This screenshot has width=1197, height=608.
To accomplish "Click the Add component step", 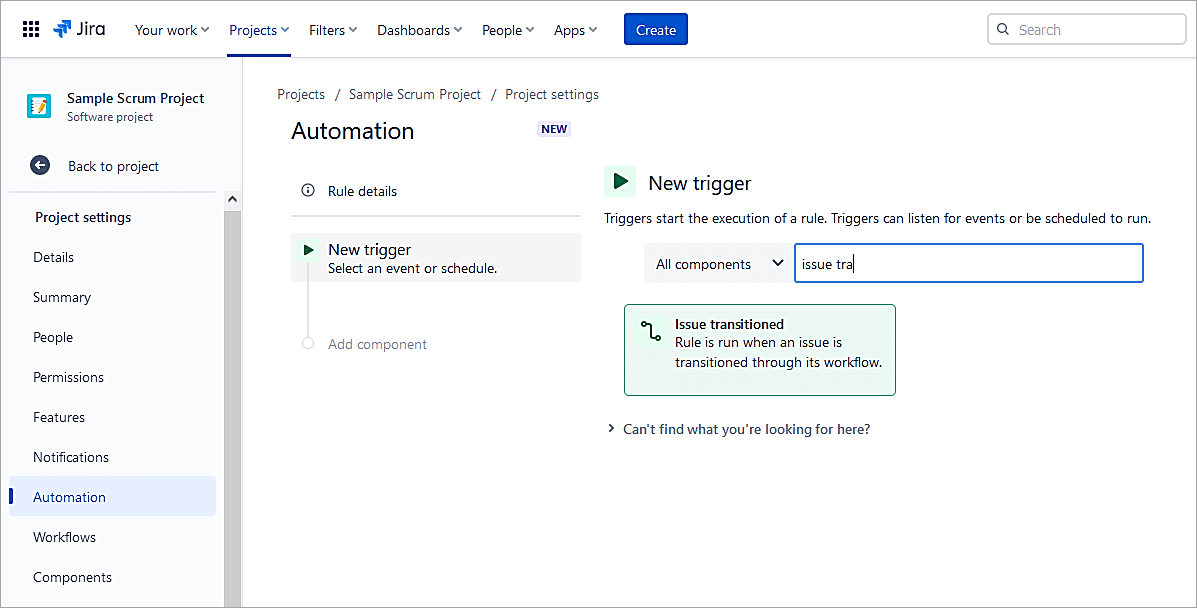I will [377, 344].
